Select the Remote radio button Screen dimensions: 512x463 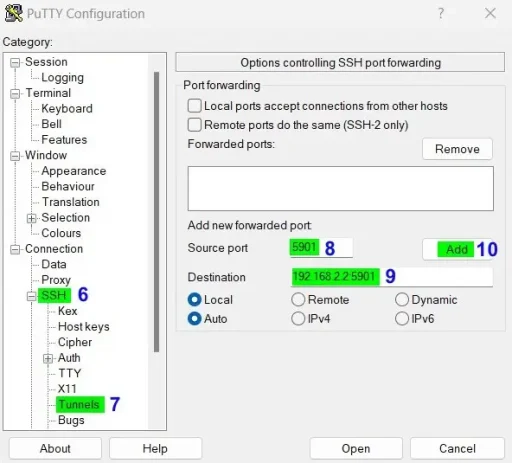298,299
